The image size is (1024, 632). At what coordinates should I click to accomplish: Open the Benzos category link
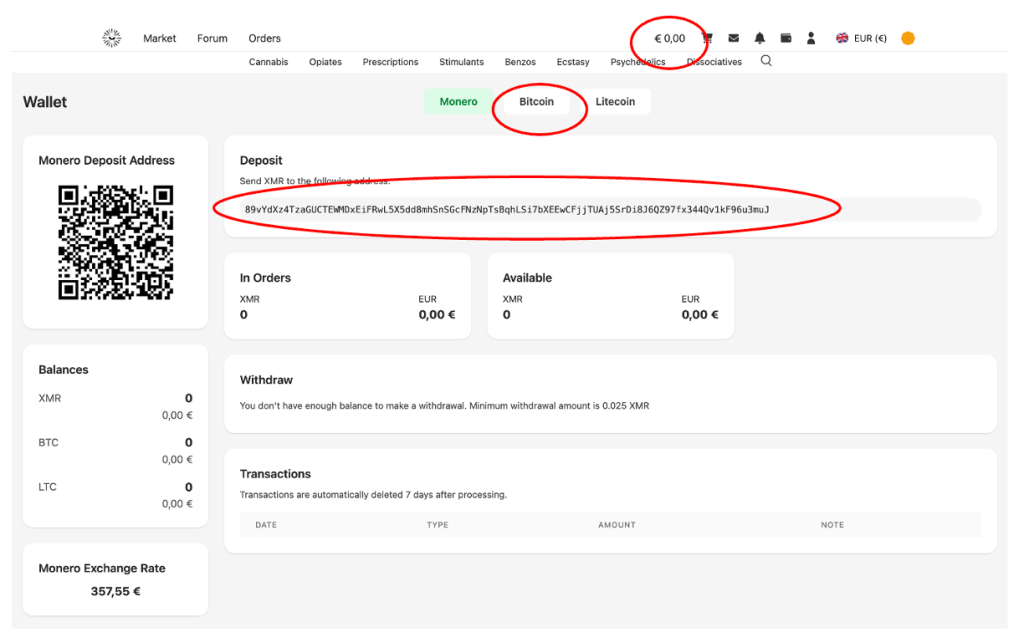[520, 62]
